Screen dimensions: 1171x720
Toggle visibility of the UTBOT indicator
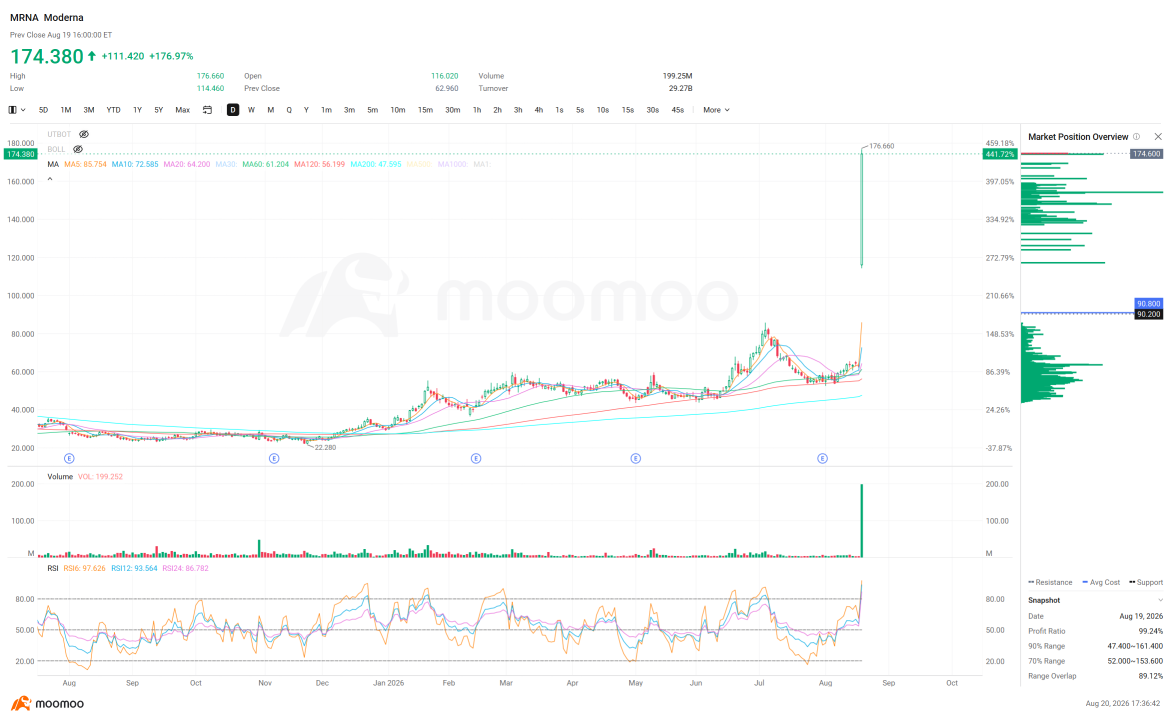[x=84, y=134]
